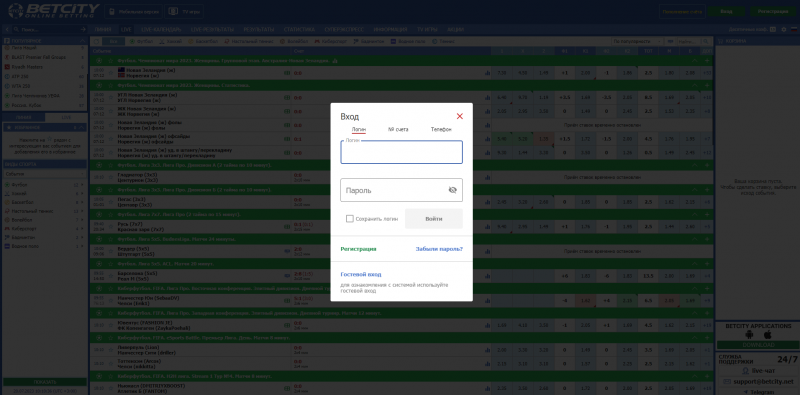
Task: Select ATP 250 in popular list
Action: (44, 77)
